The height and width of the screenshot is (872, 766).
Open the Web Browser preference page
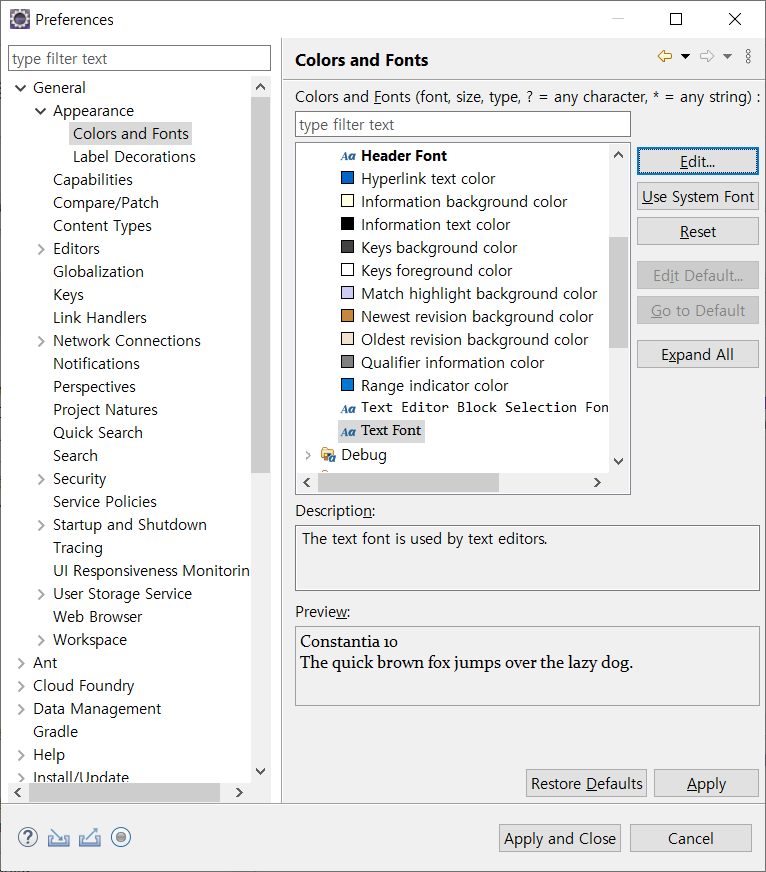97,617
